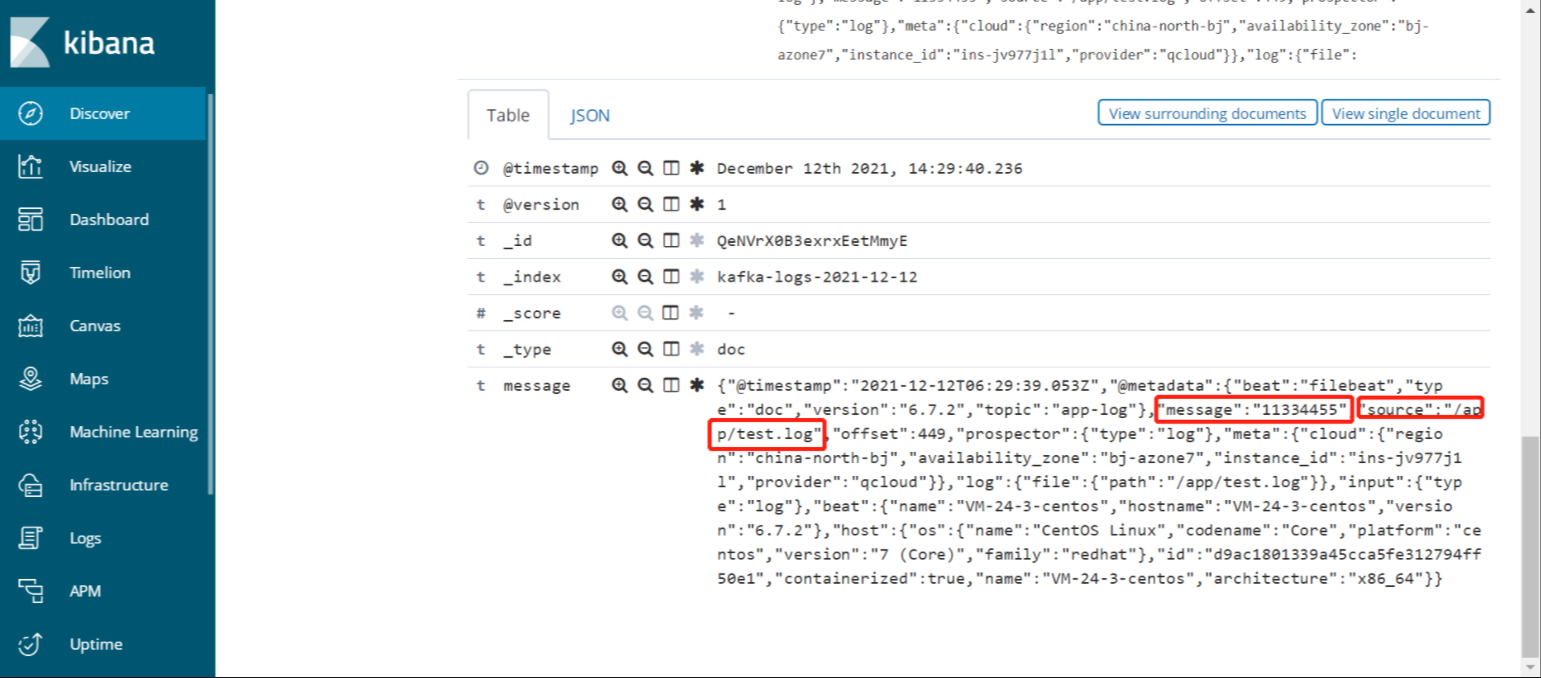Viewport: 1541px width, 678px height.
Task: Open Timelion from the sidebar
Action: (x=103, y=272)
